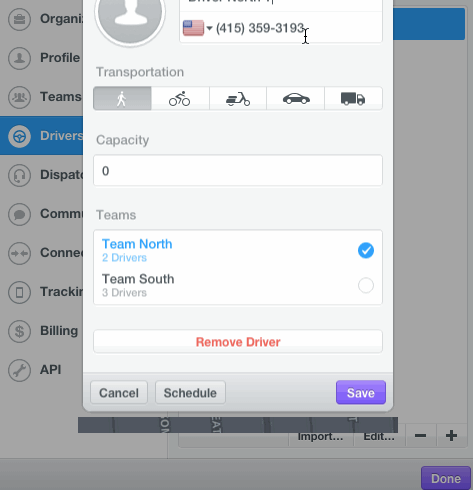Click the driver avatar placeholder
Screen dimensions: 473x490
[130, 15]
